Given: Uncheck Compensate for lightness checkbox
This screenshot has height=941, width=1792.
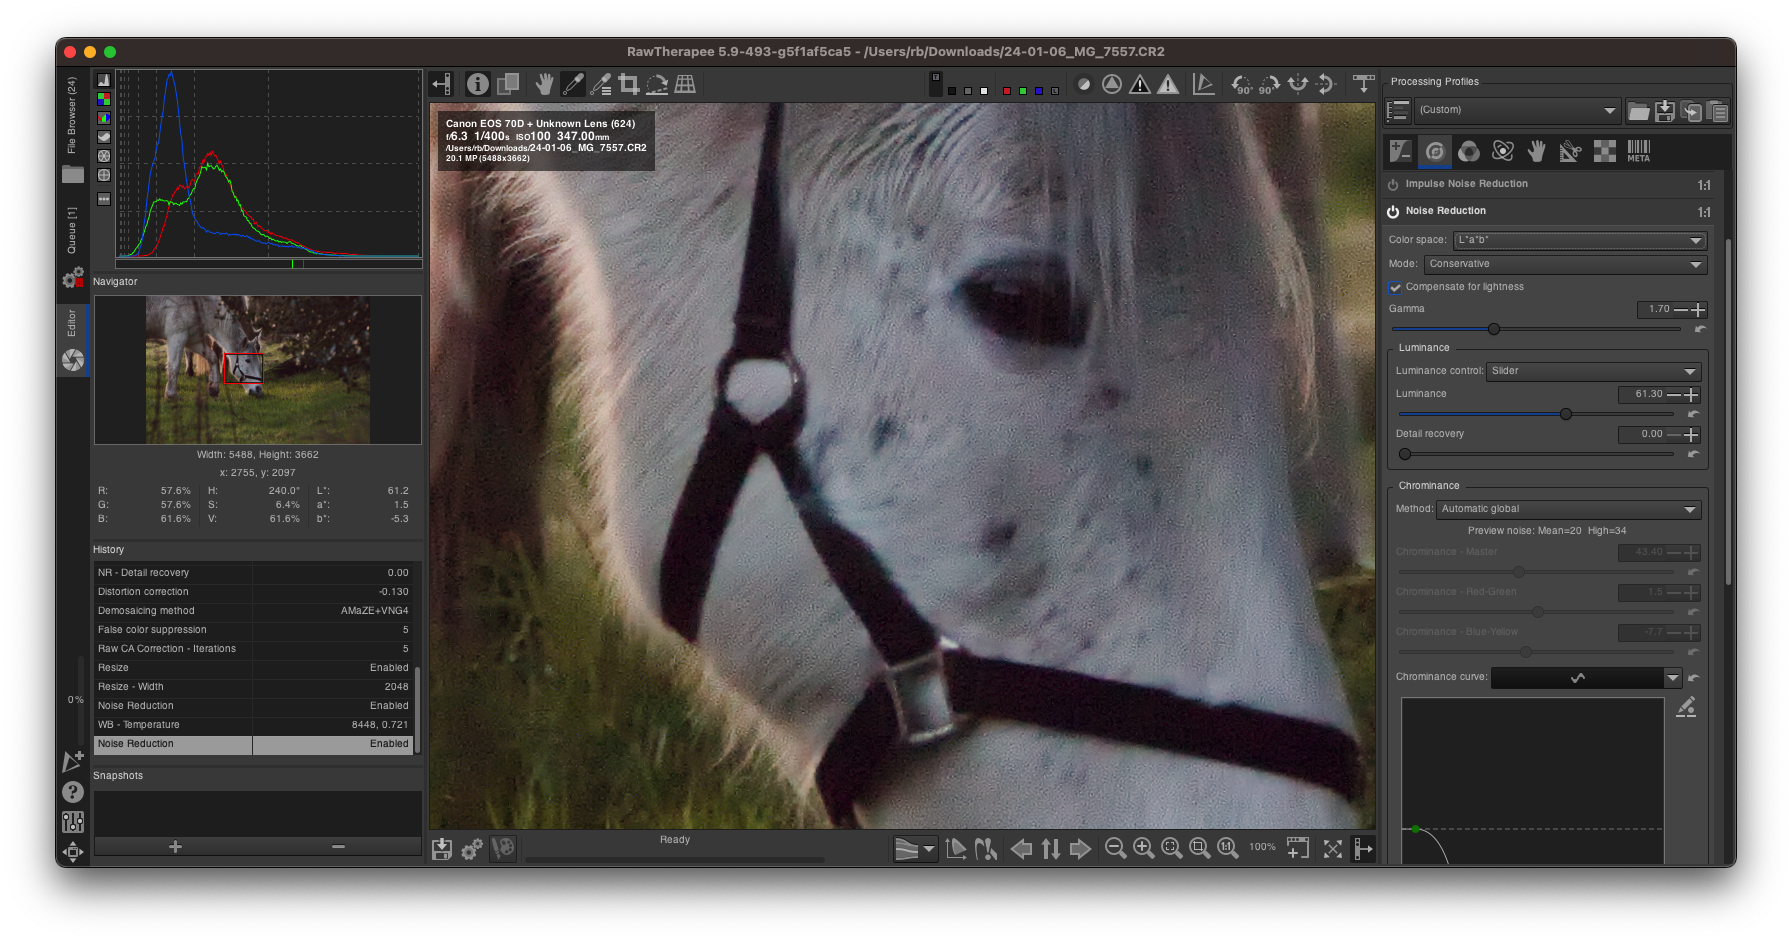Looking at the screenshot, I should tap(1395, 288).
